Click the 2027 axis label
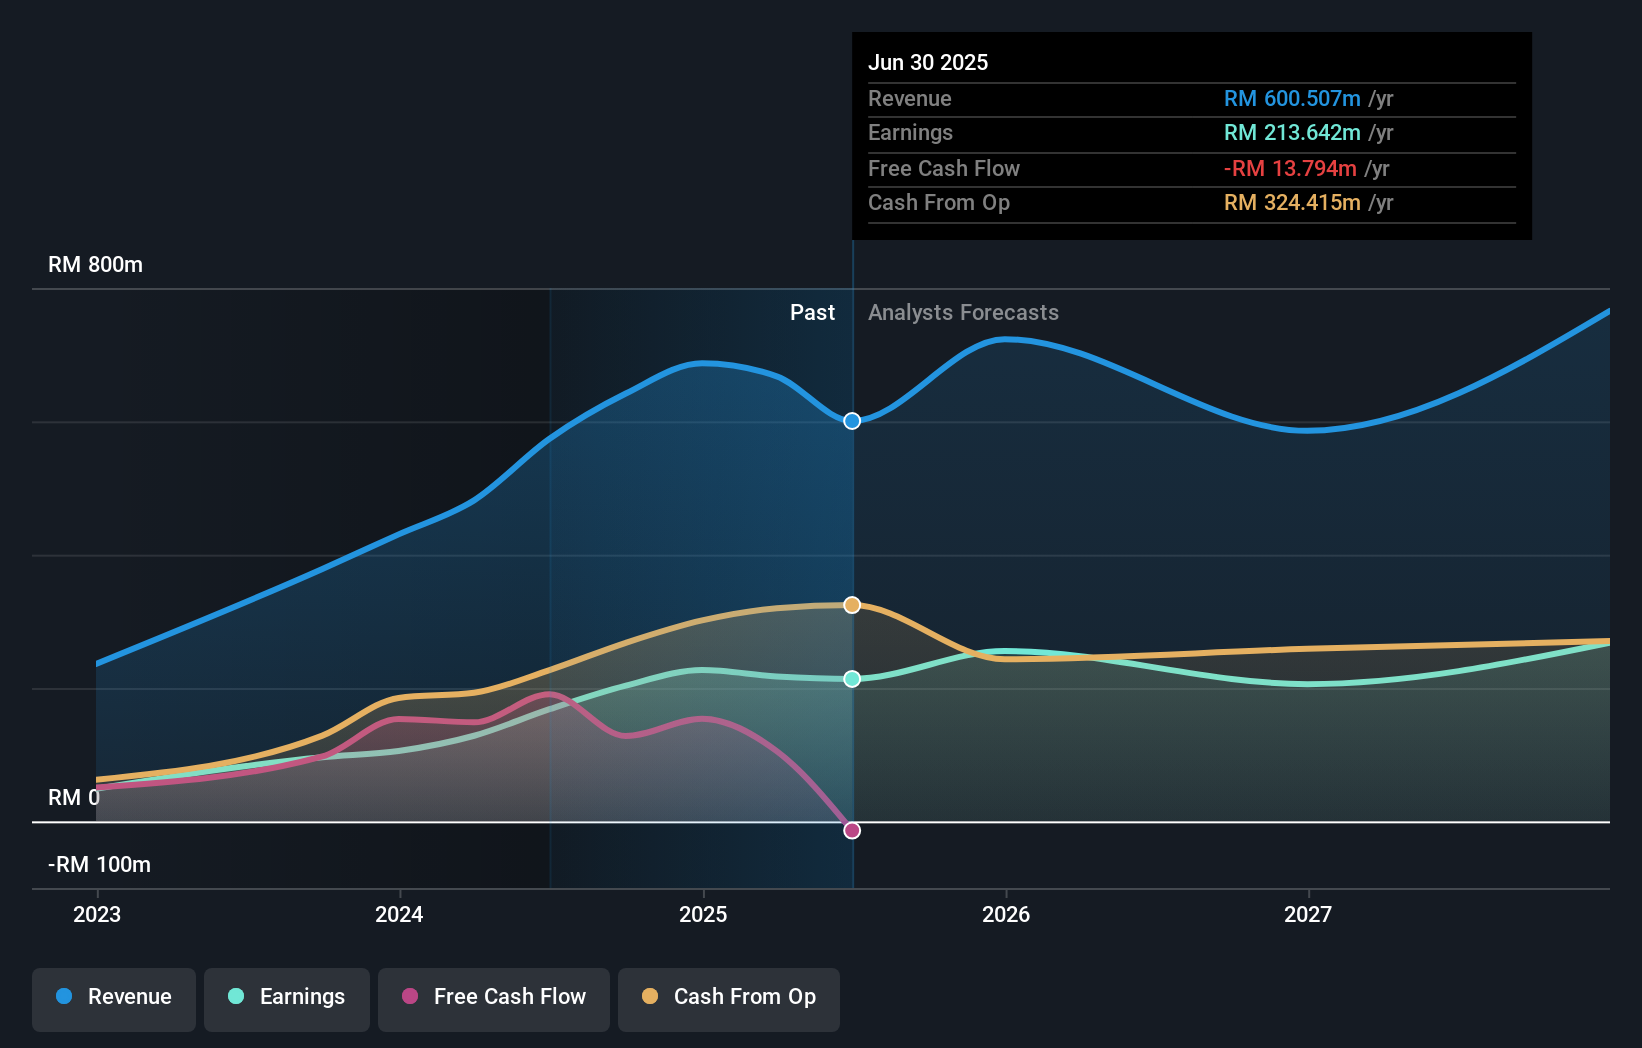This screenshot has height=1048, width=1642. click(x=1310, y=914)
